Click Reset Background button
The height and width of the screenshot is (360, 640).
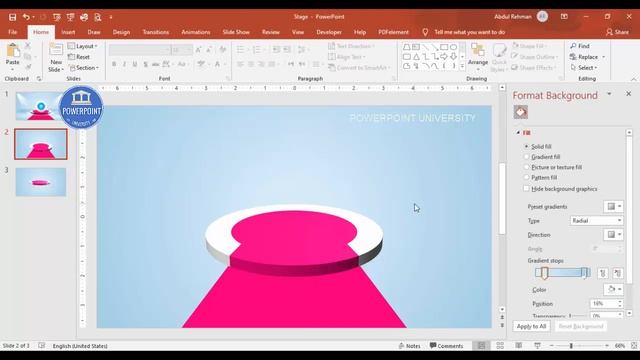pyautogui.click(x=581, y=326)
